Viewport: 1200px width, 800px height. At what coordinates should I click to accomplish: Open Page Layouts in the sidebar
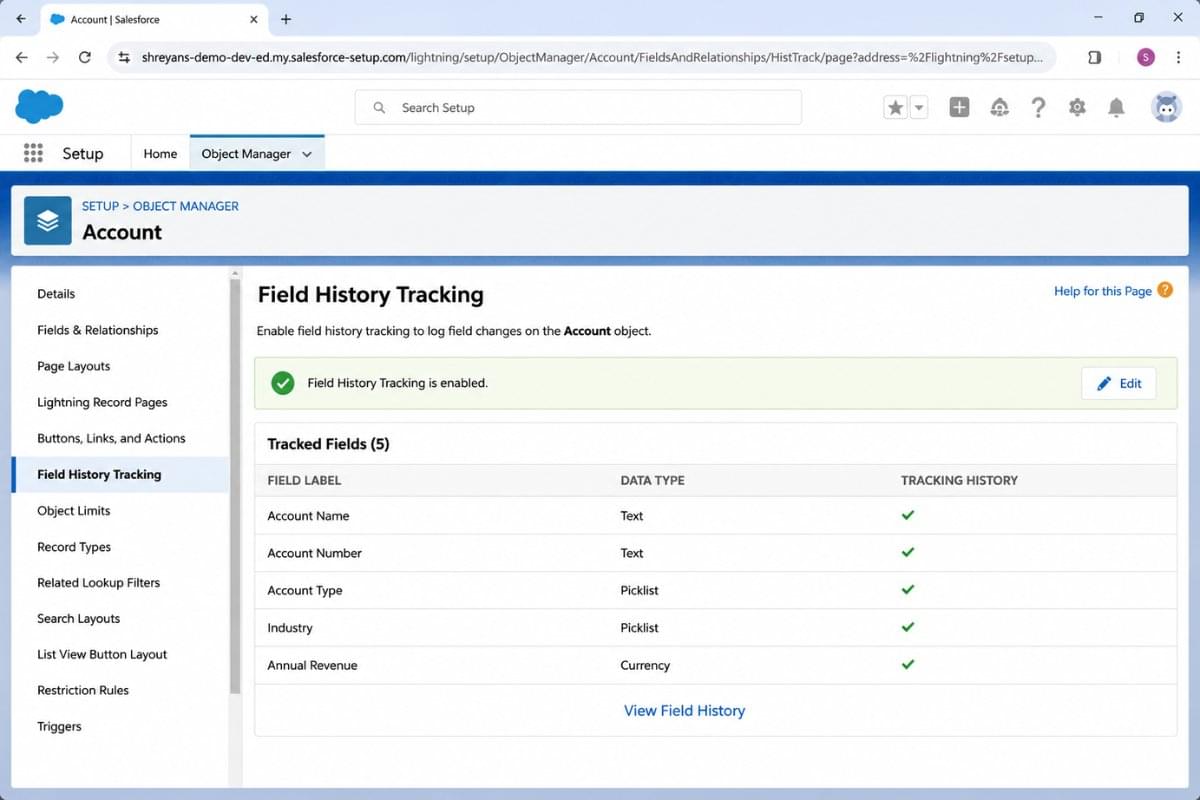point(74,366)
